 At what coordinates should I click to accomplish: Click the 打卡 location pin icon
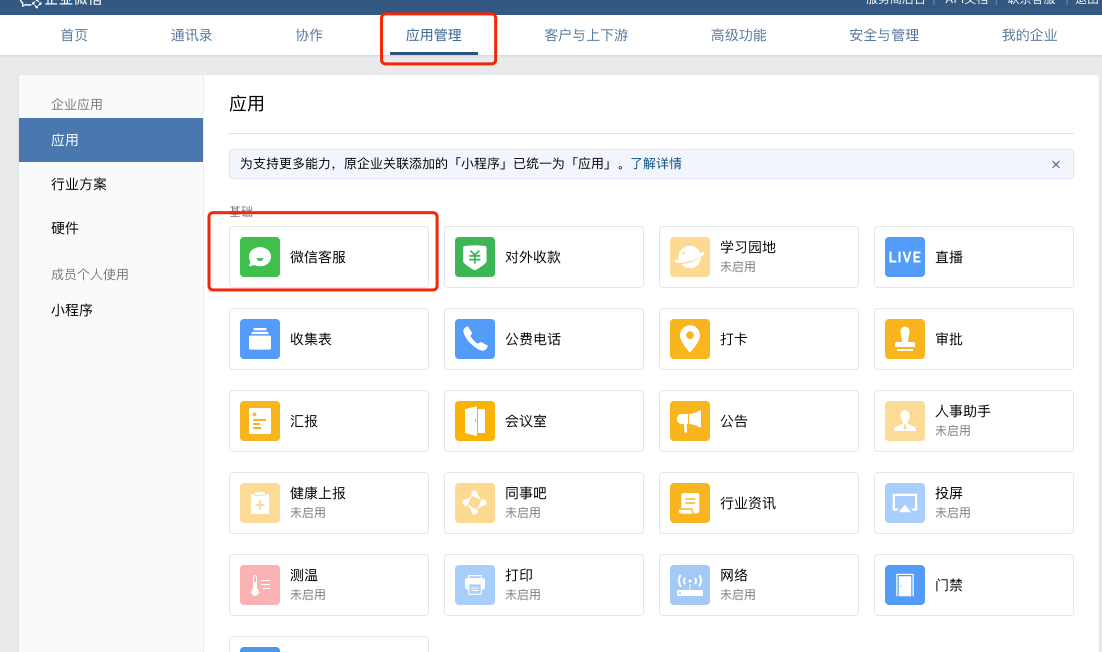pyautogui.click(x=690, y=339)
